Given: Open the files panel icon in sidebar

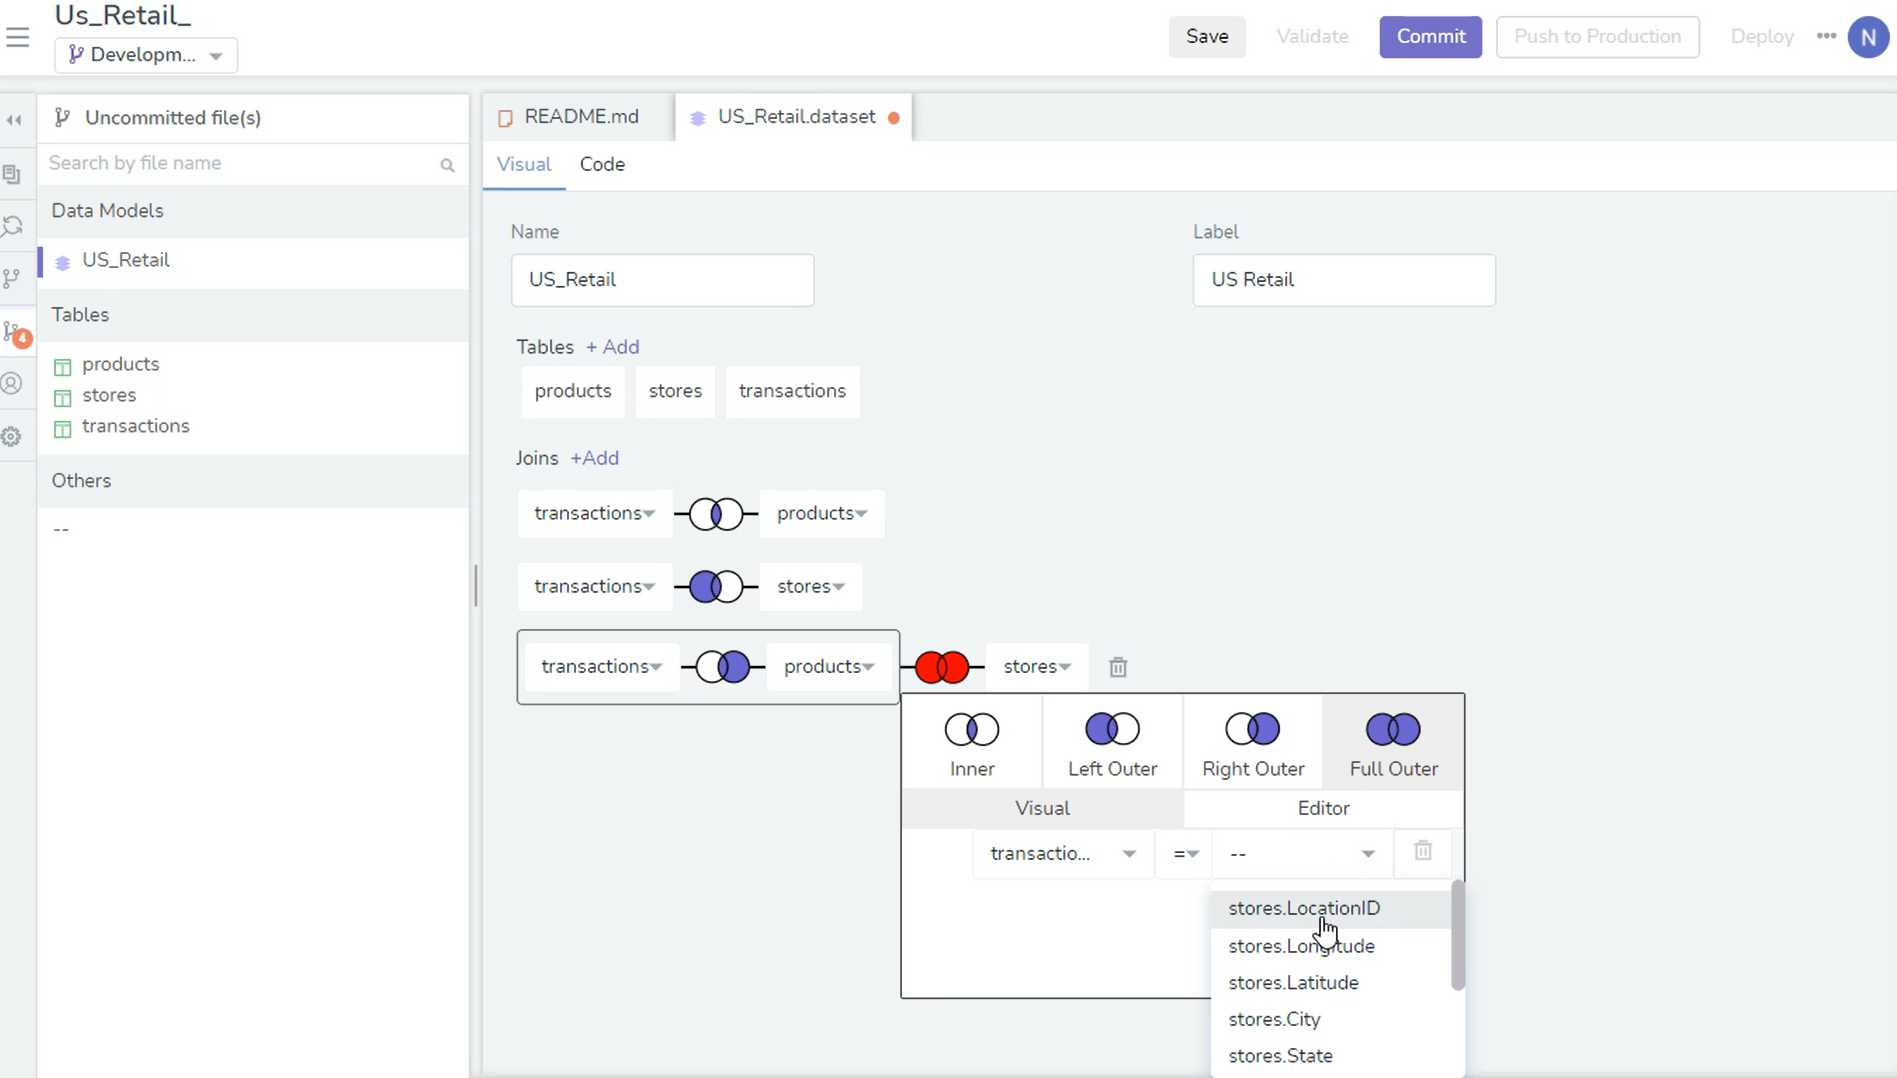Looking at the screenshot, I should point(11,173).
